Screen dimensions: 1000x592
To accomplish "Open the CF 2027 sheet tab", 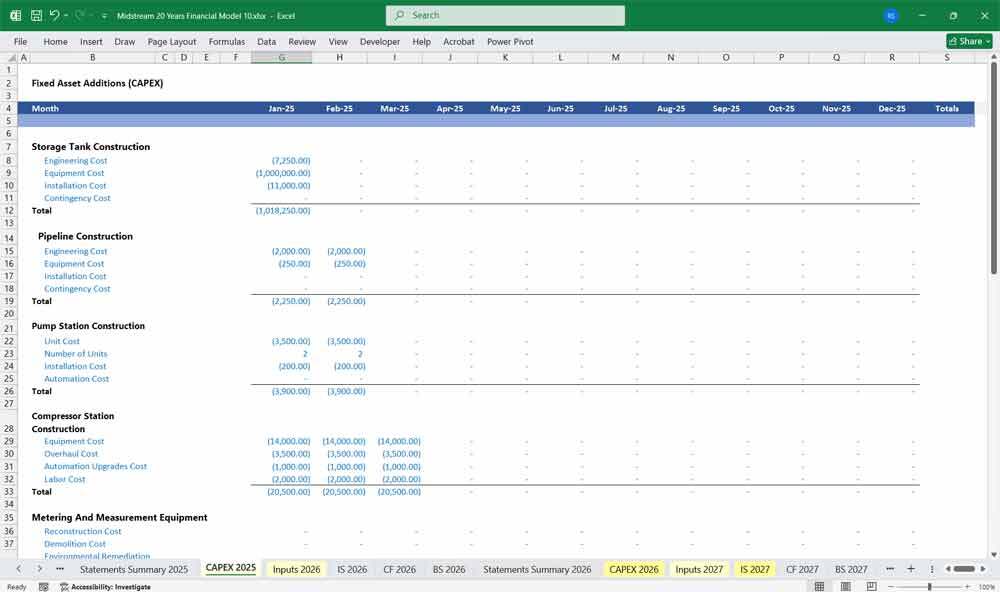I will (802, 569).
